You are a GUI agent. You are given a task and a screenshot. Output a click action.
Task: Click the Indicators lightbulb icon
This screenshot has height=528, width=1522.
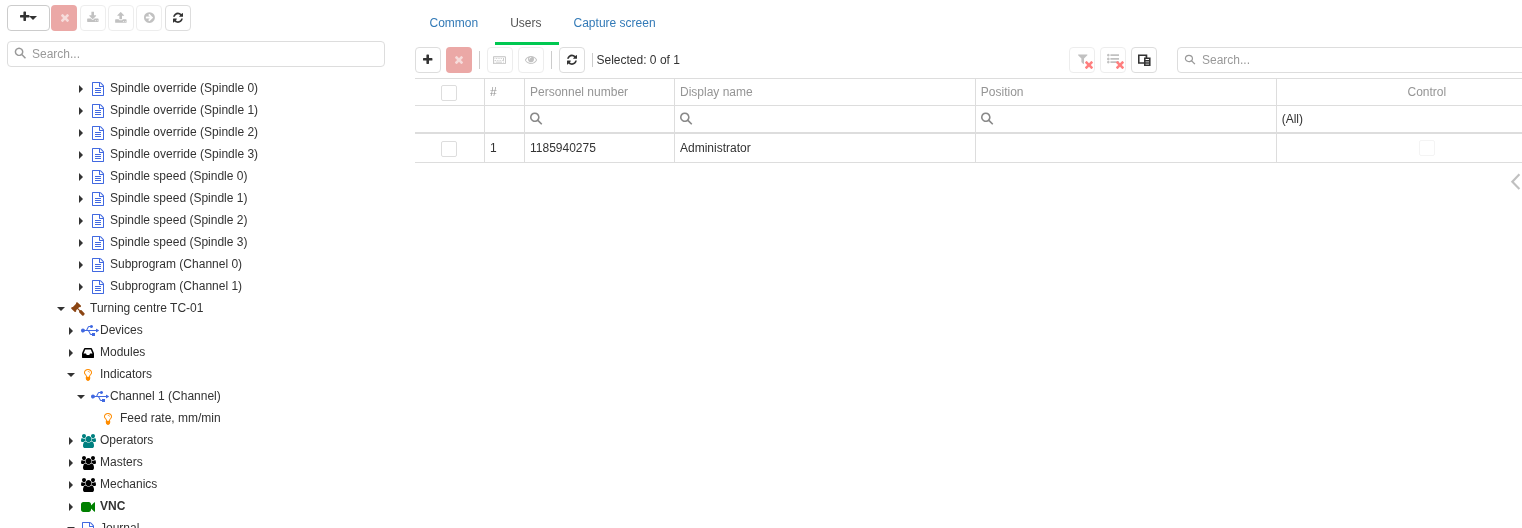(x=88, y=375)
